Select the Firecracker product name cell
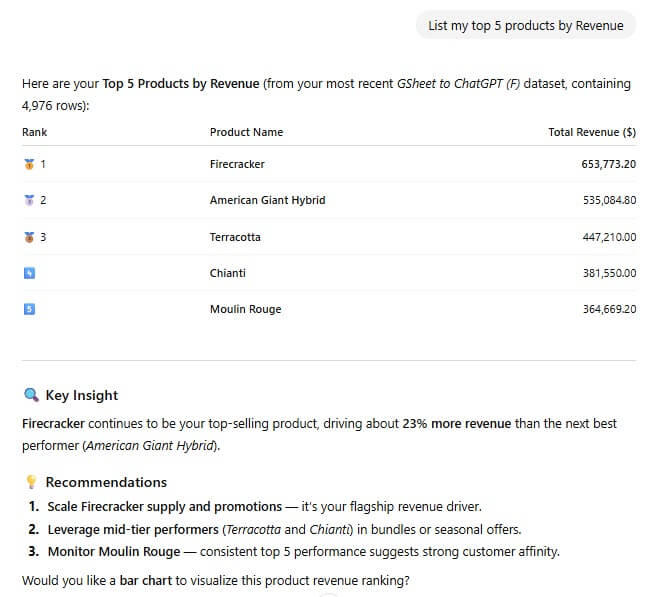Image resolution: width=659 pixels, height=597 pixels. click(237, 164)
